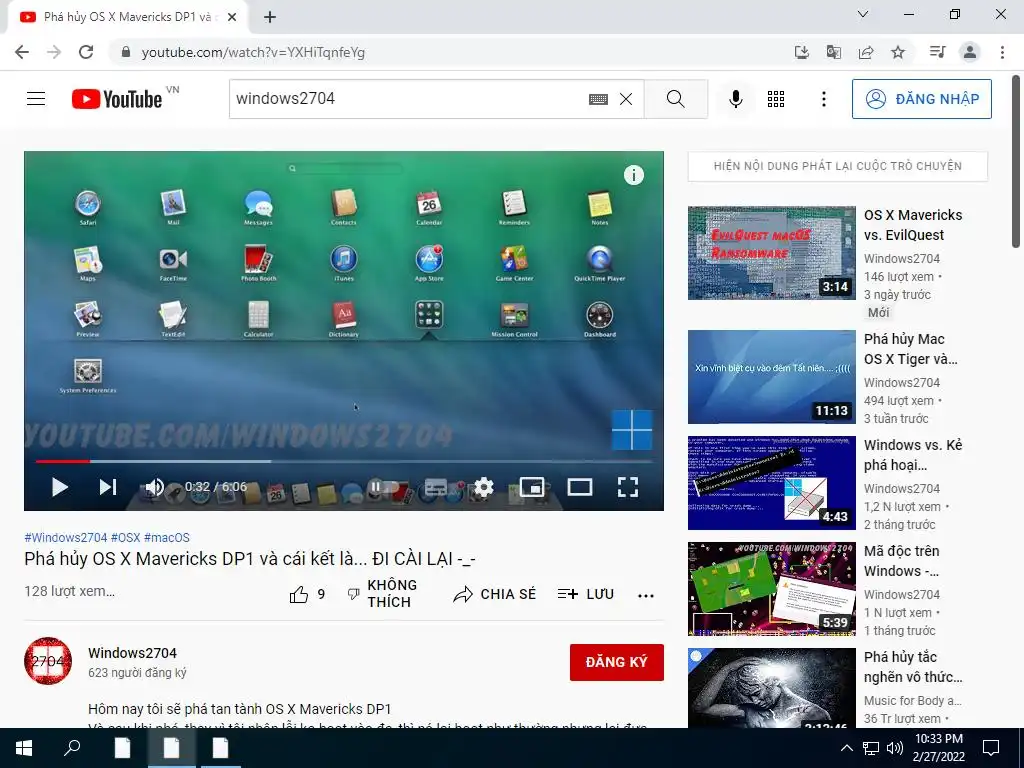Go forward in browser history
Viewport: 1024px width, 768px height.
point(54,52)
